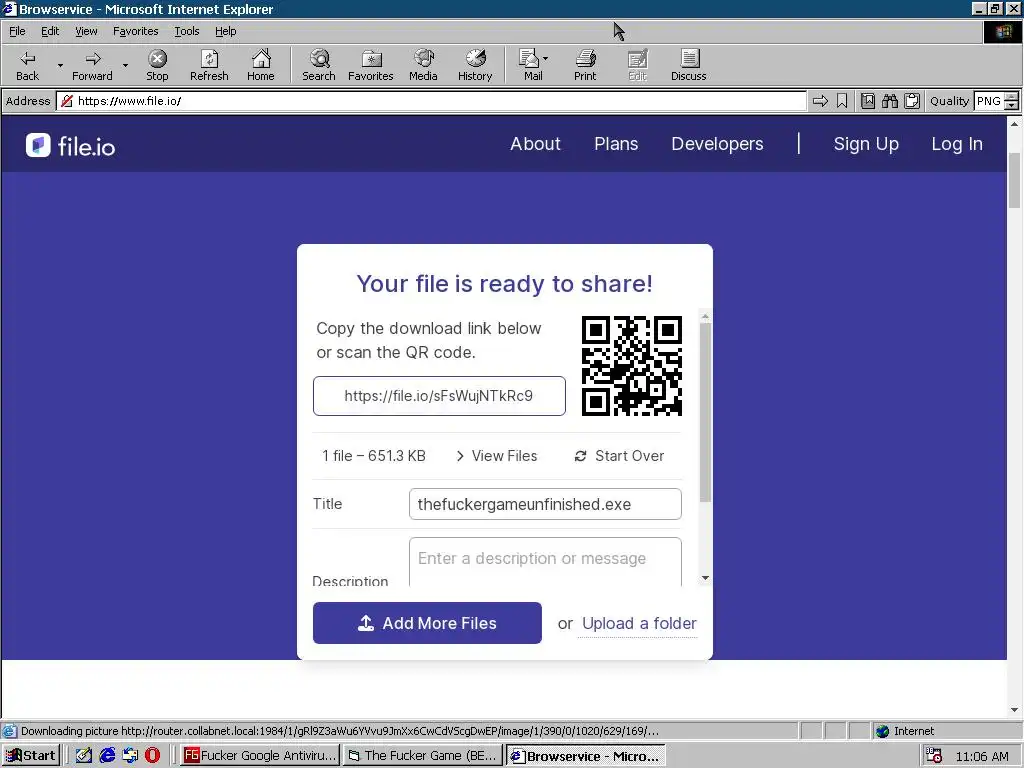Click the Opera quick launch icon
This screenshot has height=768, width=1024.
click(152, 756)
